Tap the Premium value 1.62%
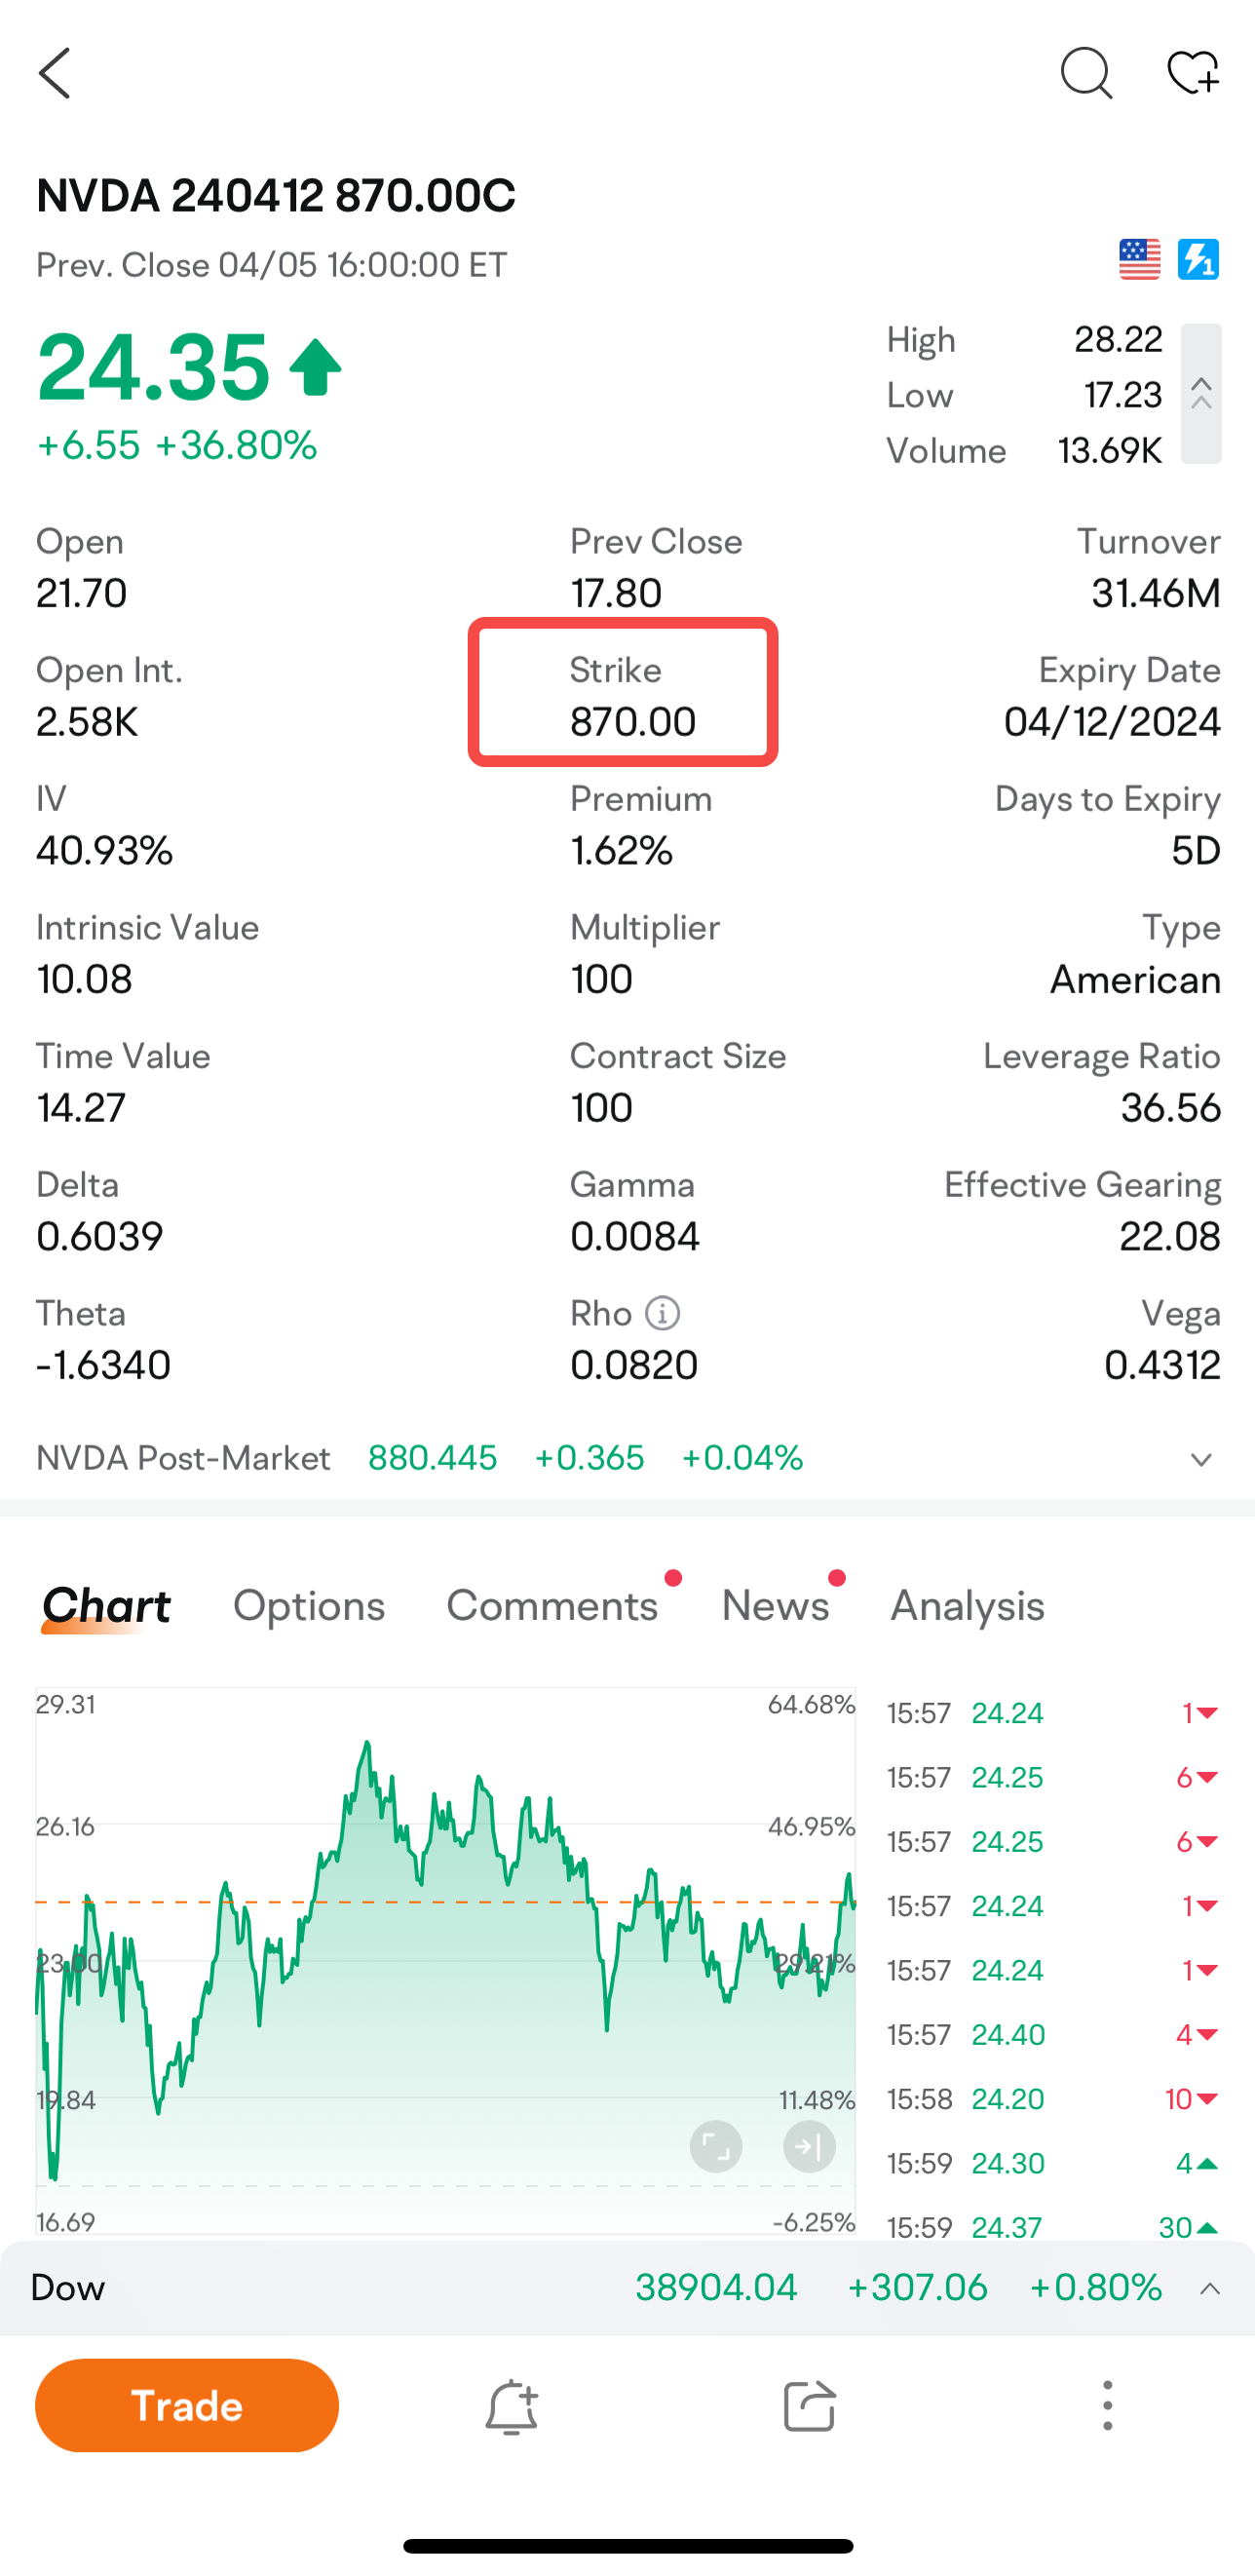Image resolution: width=1255 pixels, height=2576 pixels. click(621, 851)
